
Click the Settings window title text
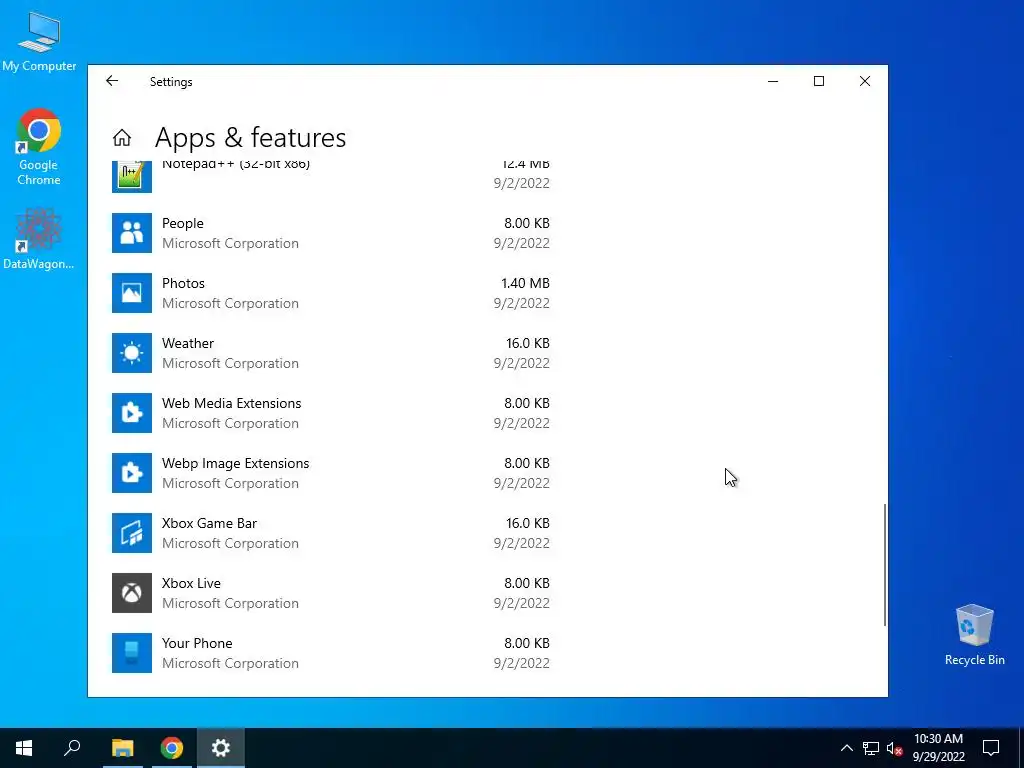click(171, 82)
